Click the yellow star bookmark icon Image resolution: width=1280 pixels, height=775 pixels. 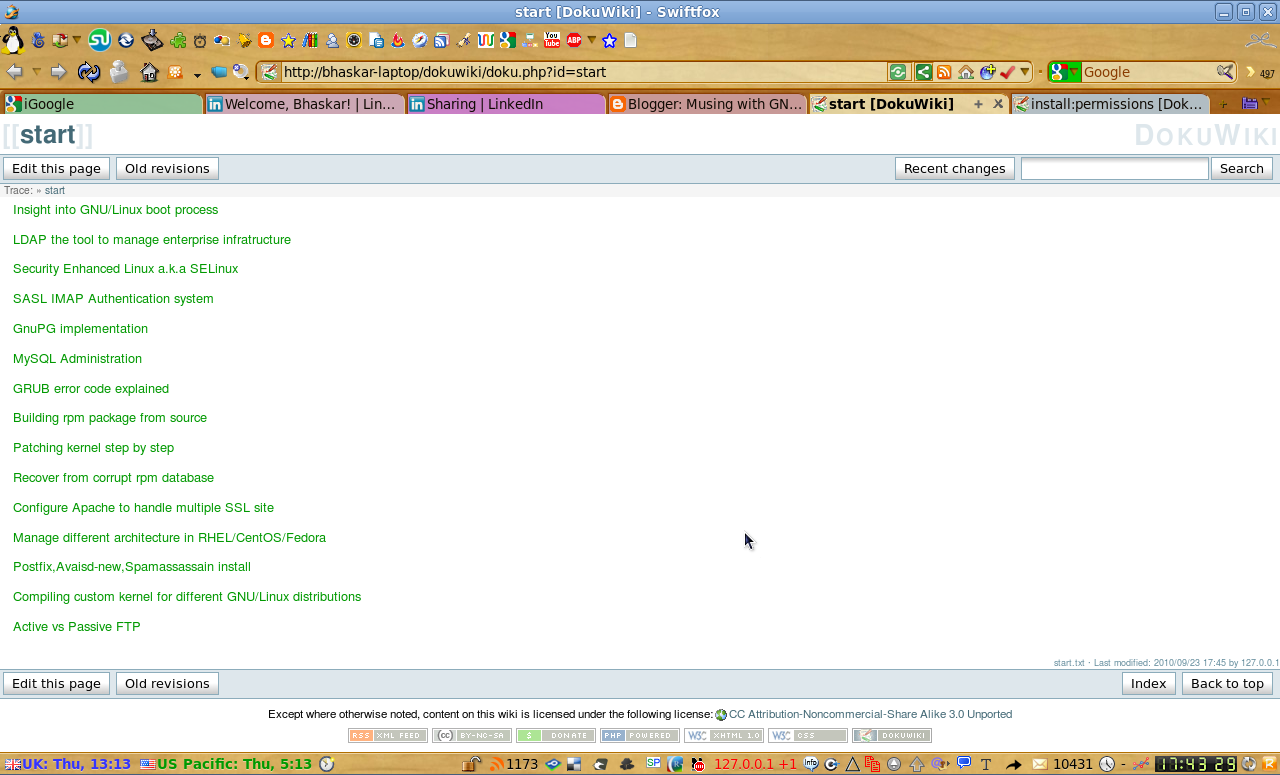coord(288,41)
